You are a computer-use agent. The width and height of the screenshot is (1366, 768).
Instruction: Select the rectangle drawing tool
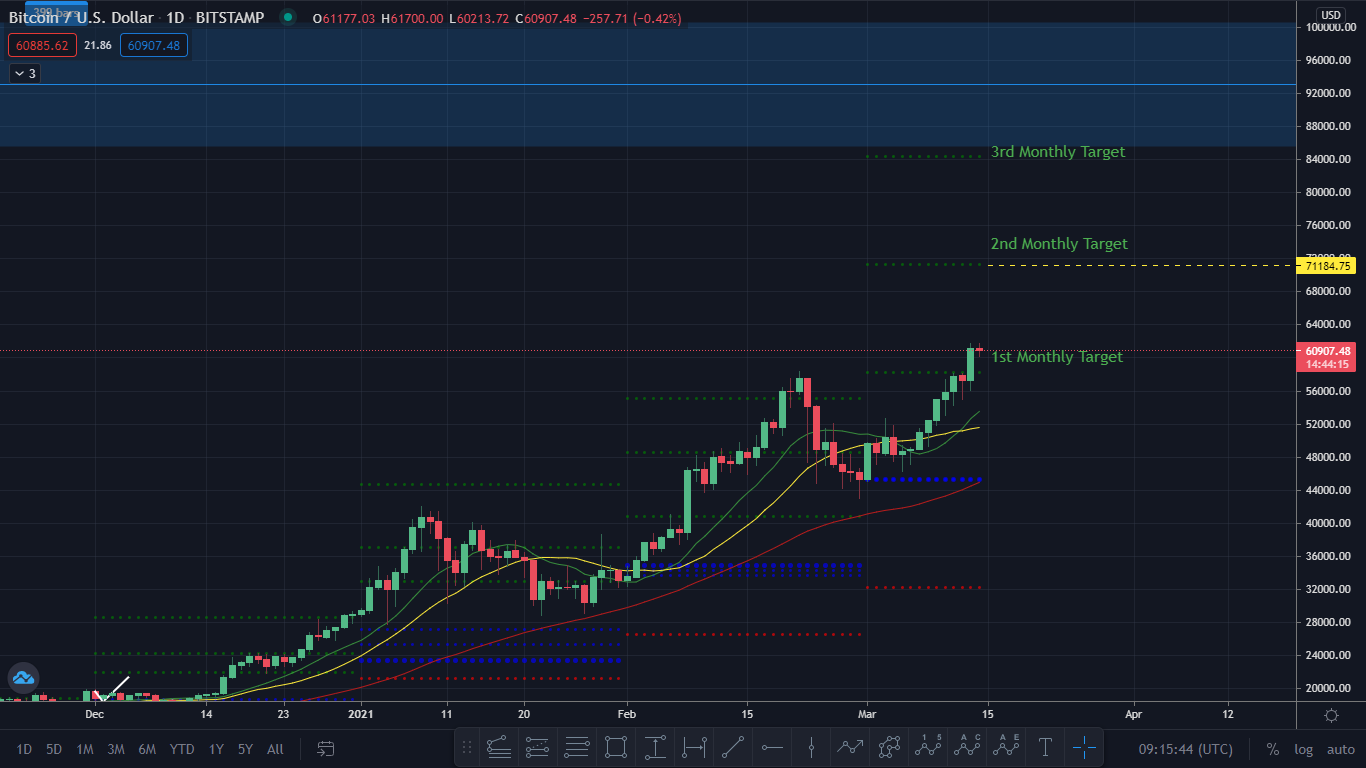click(616, 746)
